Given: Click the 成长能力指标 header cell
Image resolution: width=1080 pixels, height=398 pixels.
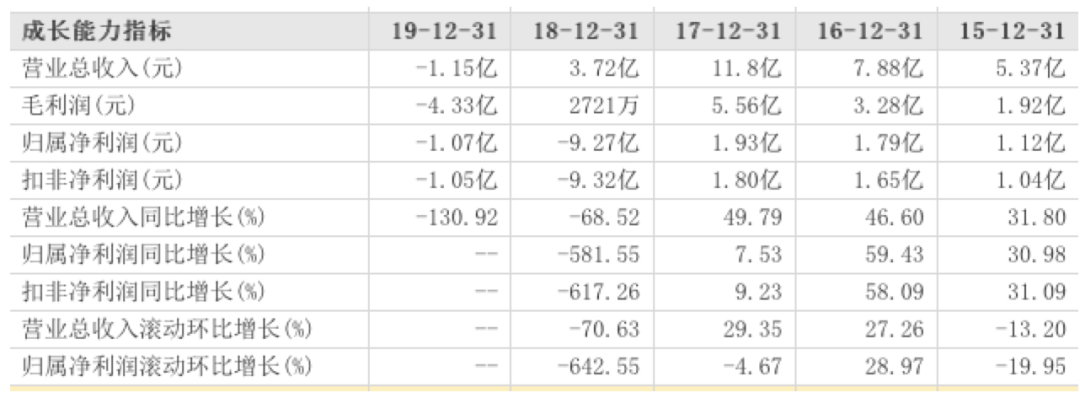Looking at the screenshot, I should [96, 31].
